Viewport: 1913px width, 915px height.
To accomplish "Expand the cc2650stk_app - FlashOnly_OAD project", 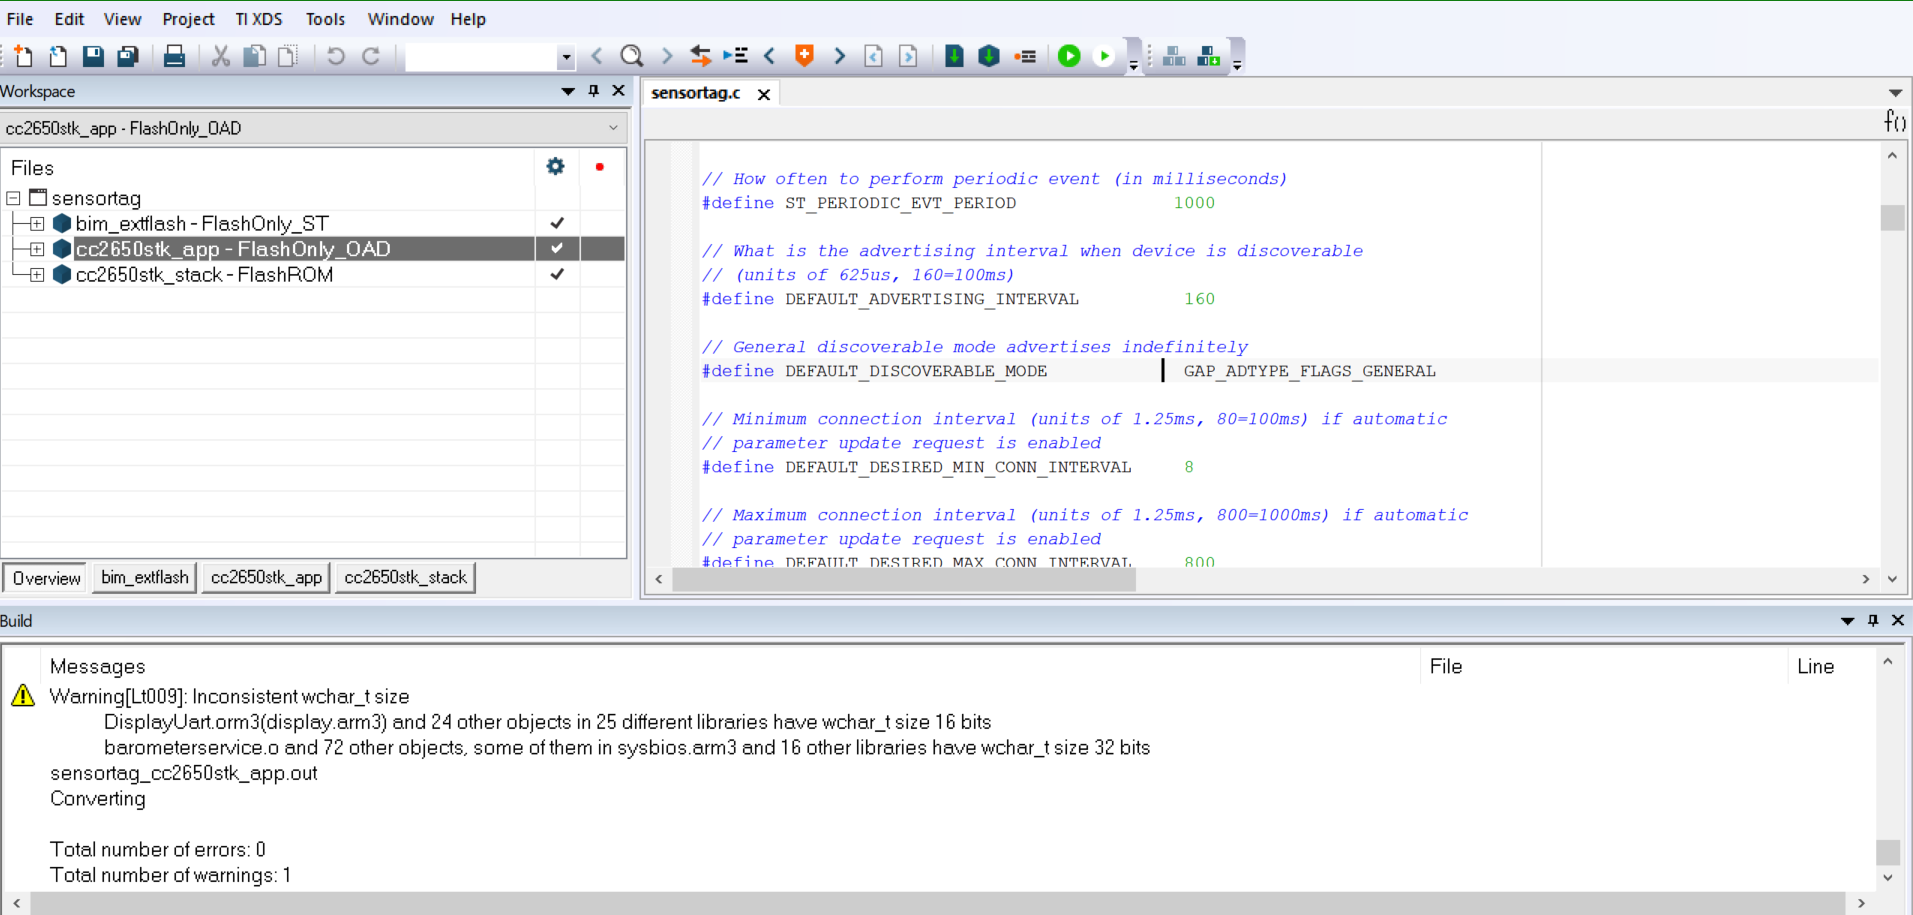I will (x=37, y=249).
